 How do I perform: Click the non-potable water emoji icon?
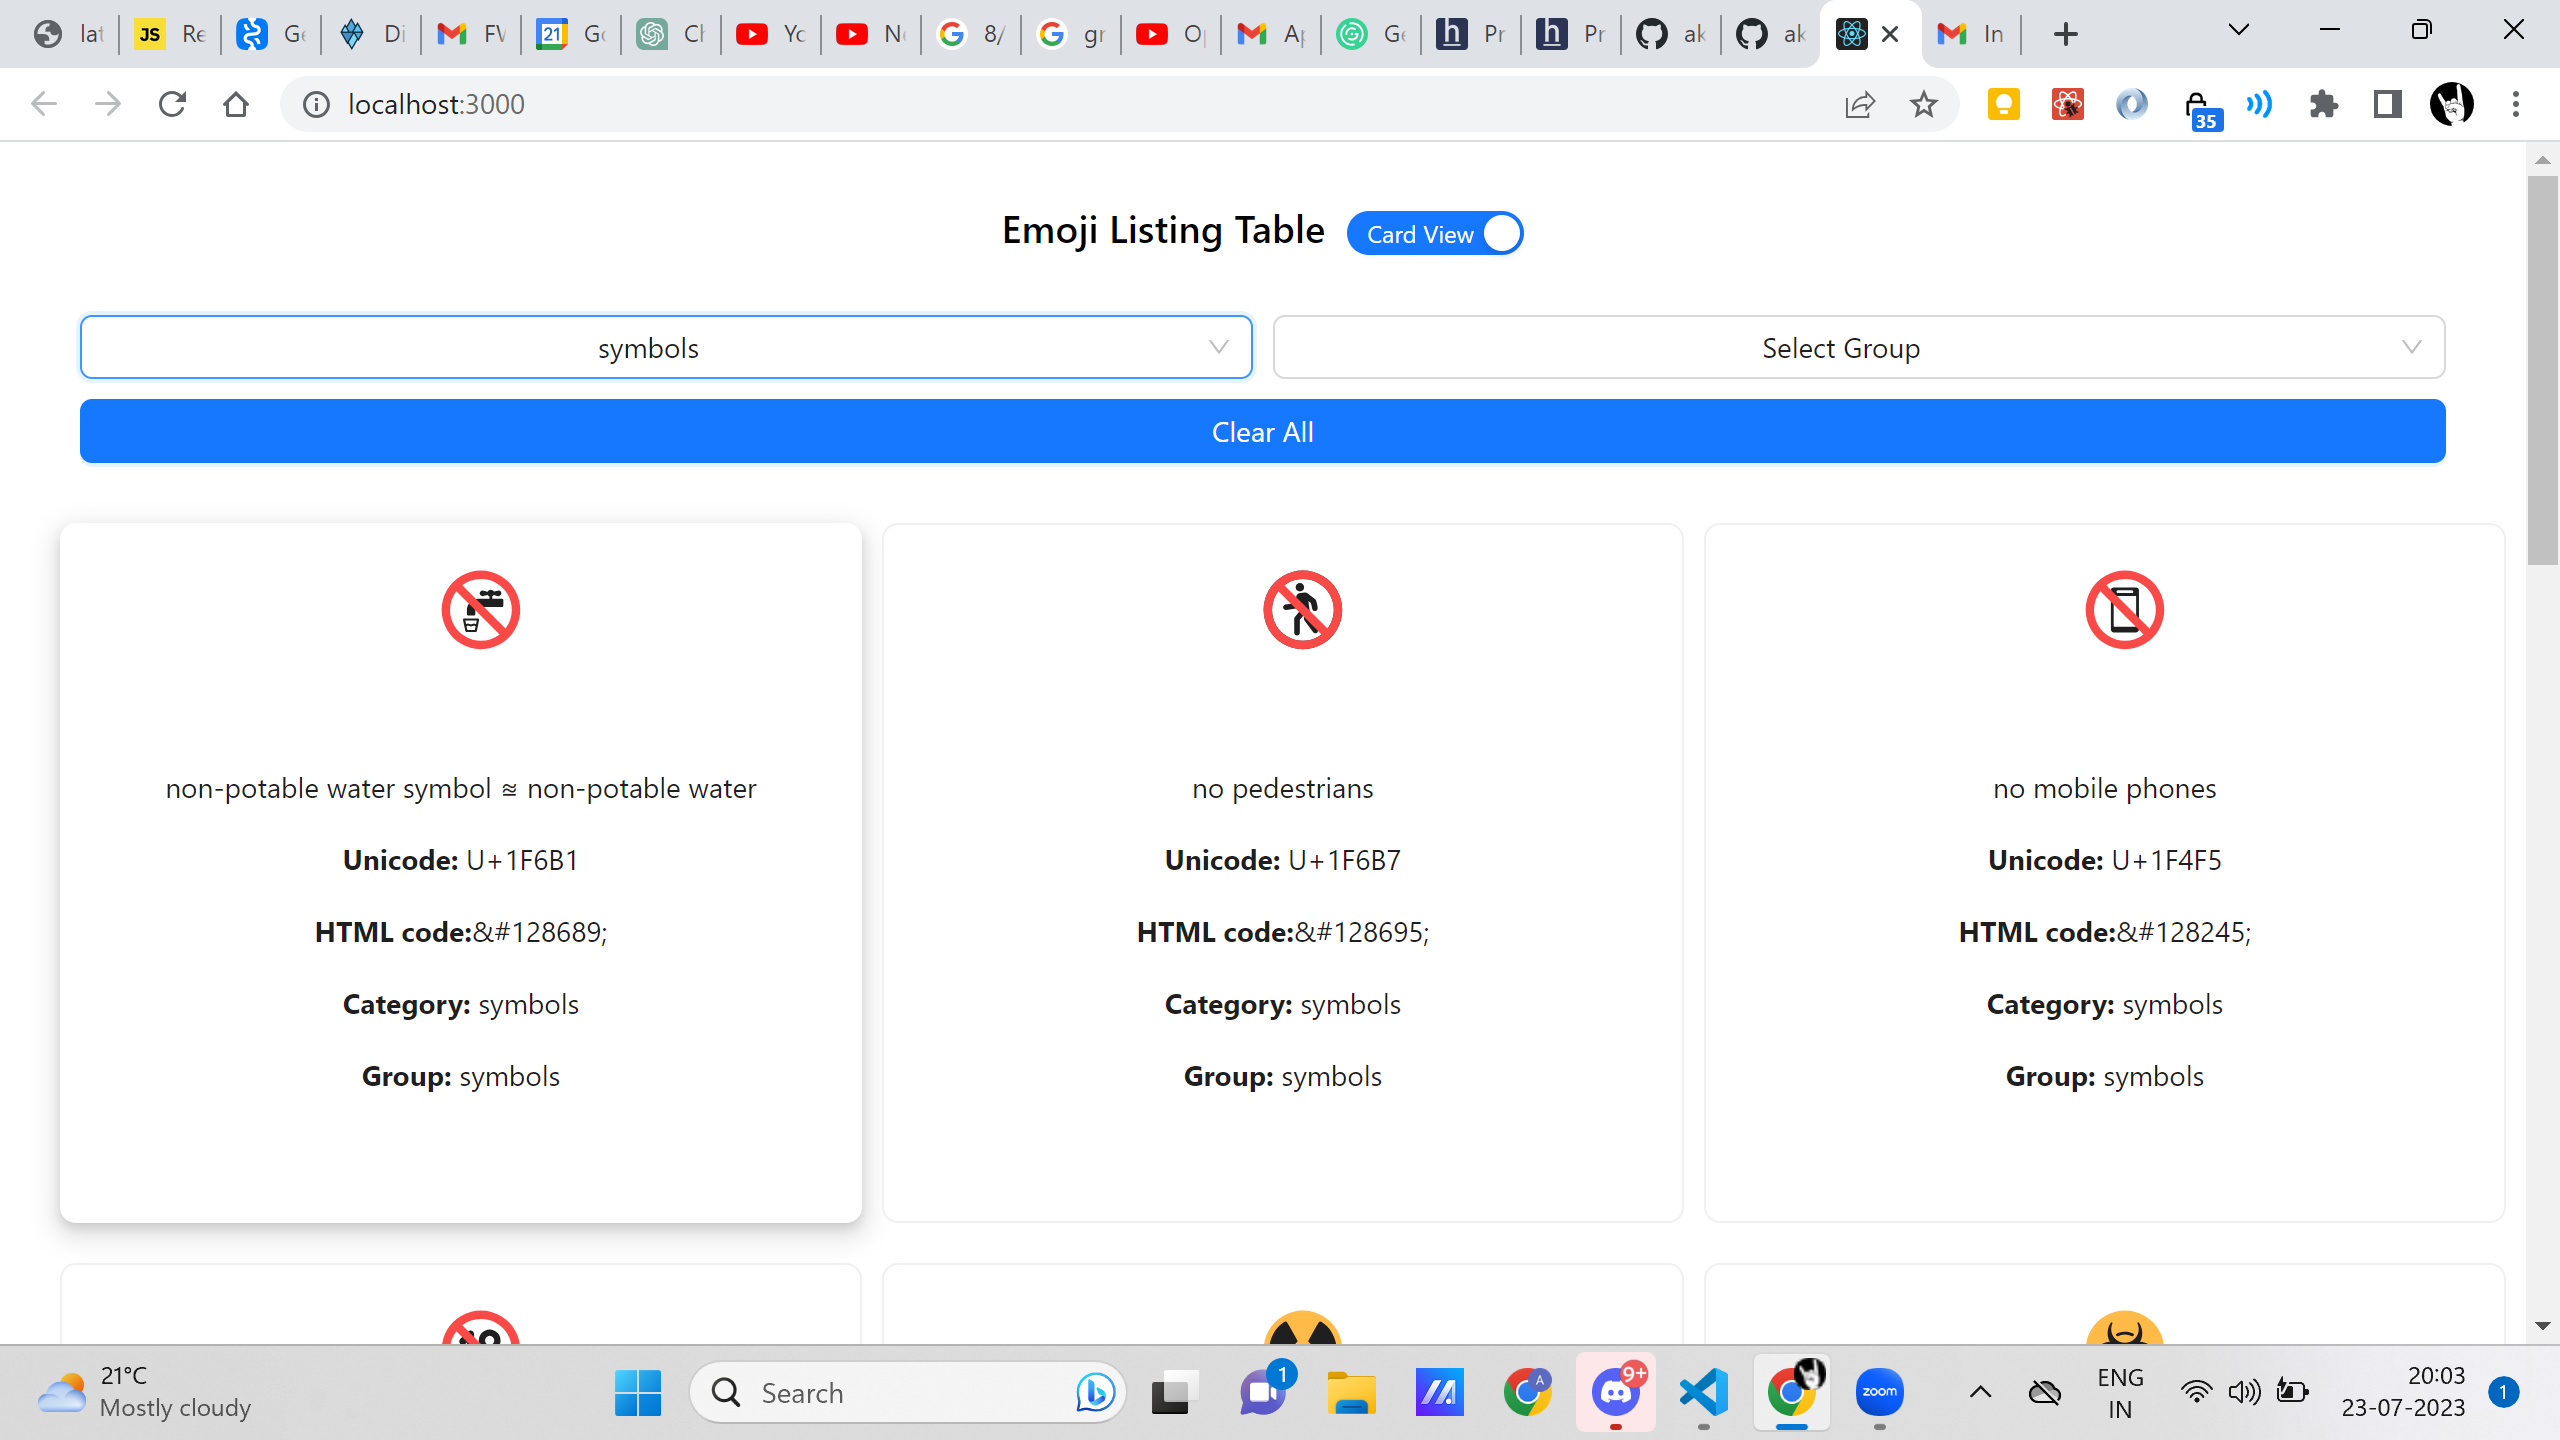pyautogui.click(x=481, y=610)
